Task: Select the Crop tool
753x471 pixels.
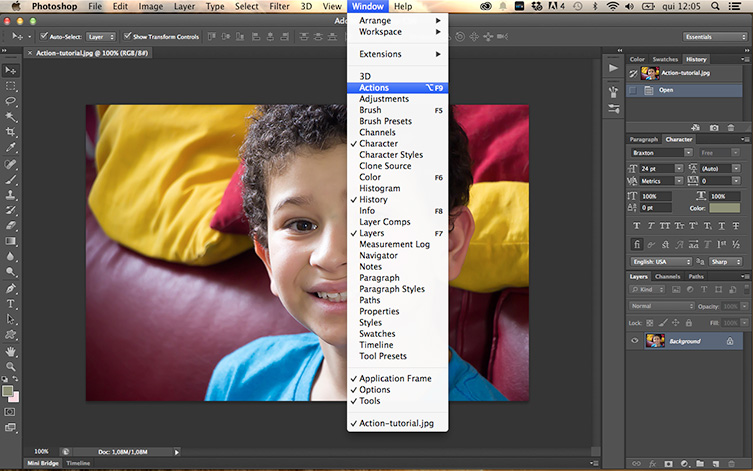Action: (11, 133)
